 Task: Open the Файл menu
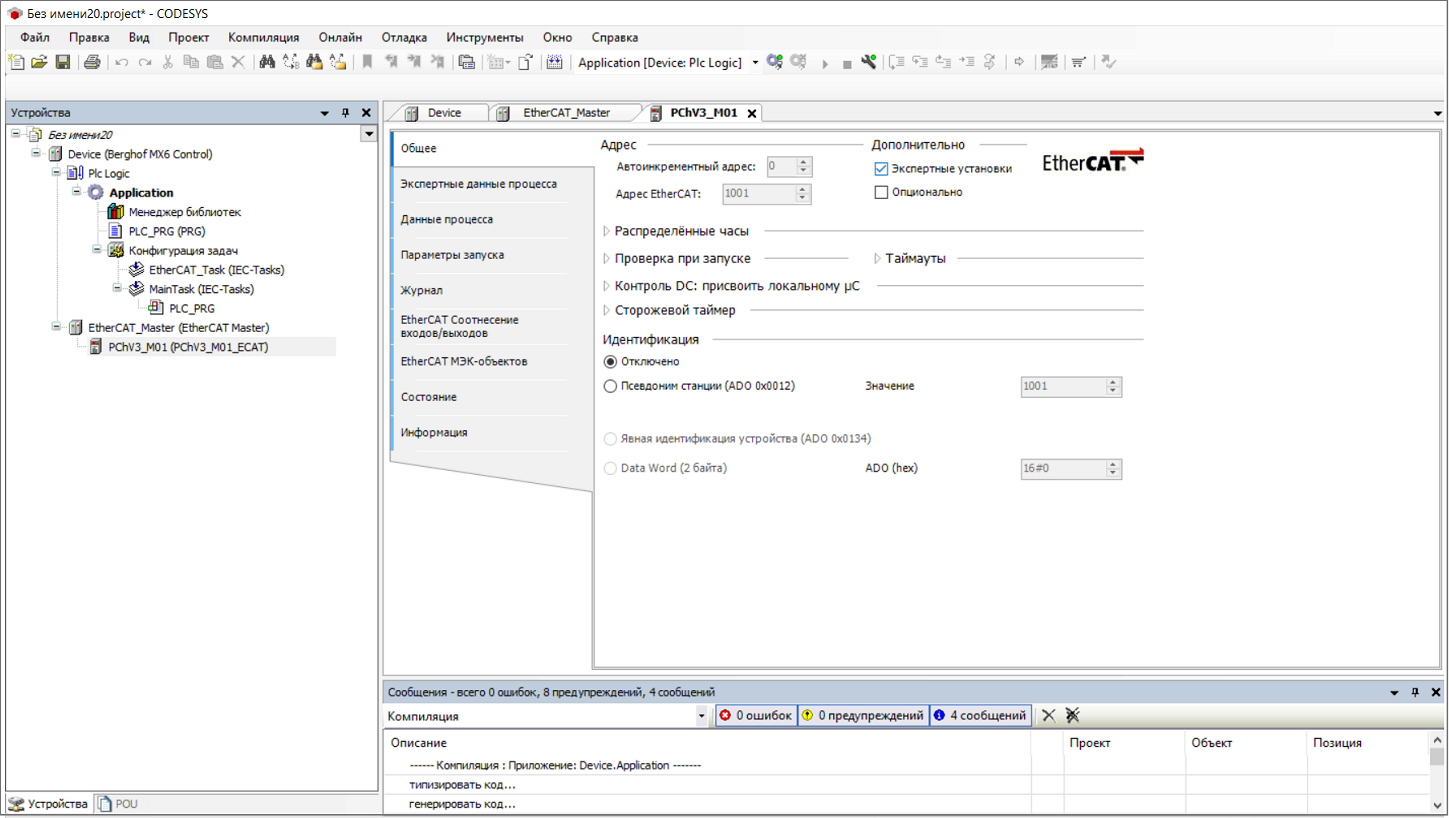point(35,37)
